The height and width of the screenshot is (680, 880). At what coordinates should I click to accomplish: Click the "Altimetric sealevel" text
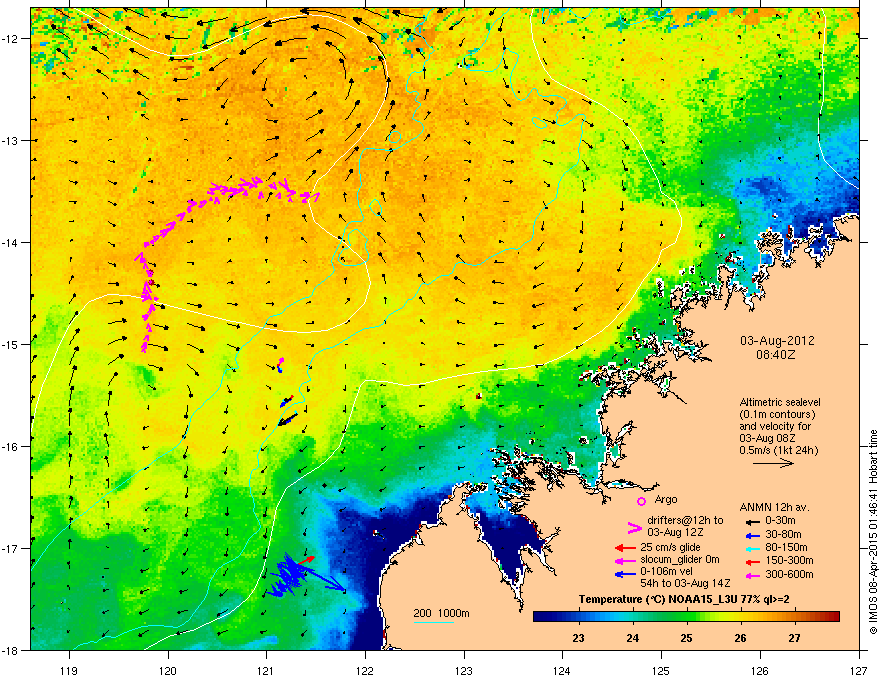(780, 402)
